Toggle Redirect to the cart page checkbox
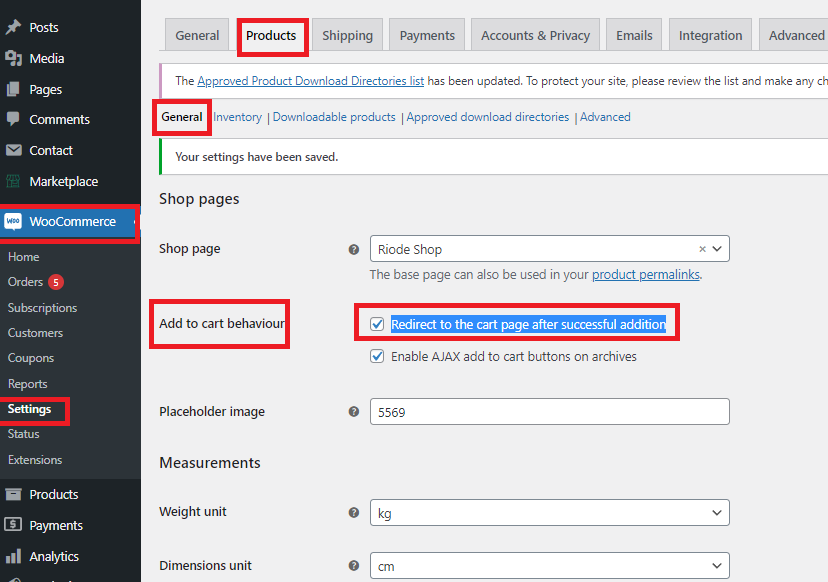The width and height of the screenshot is (828, 582). coord(377,324)
